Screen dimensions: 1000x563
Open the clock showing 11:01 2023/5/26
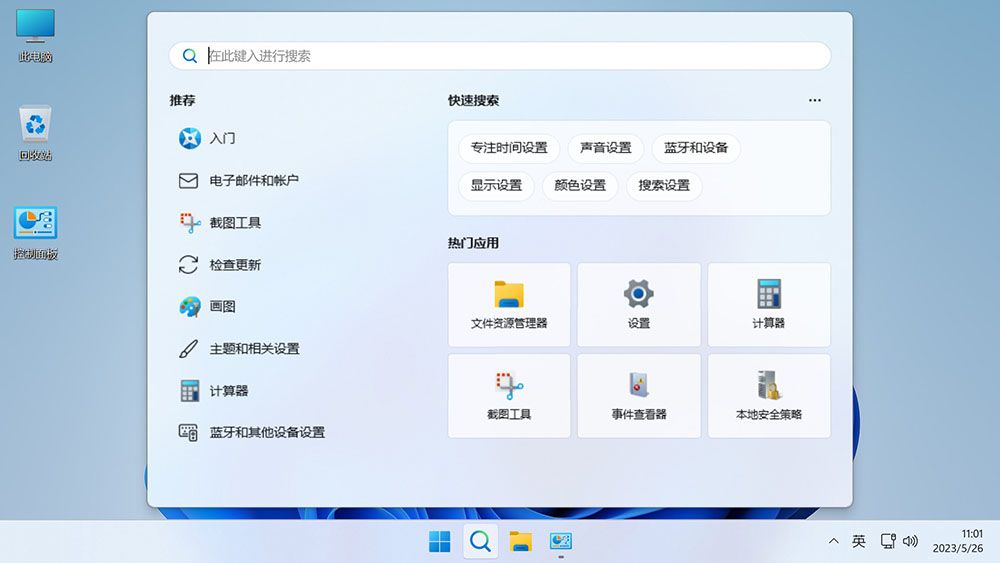pos(957,541)
